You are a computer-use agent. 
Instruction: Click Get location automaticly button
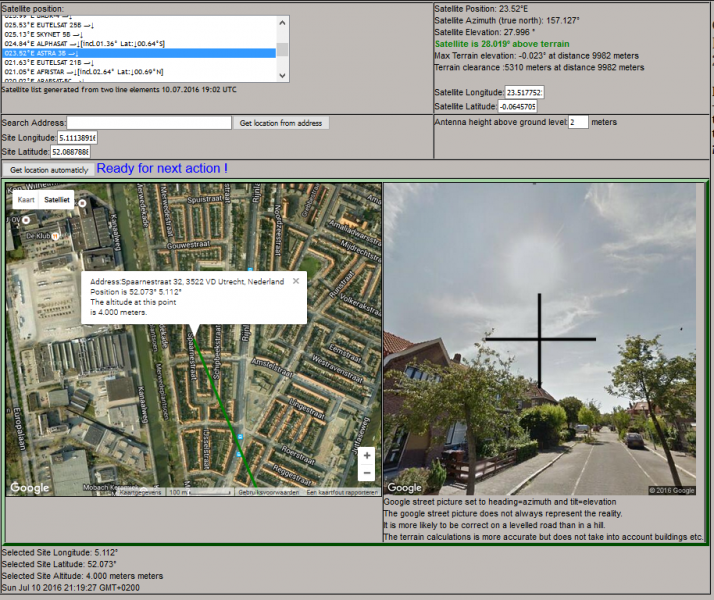click(49, 170)
